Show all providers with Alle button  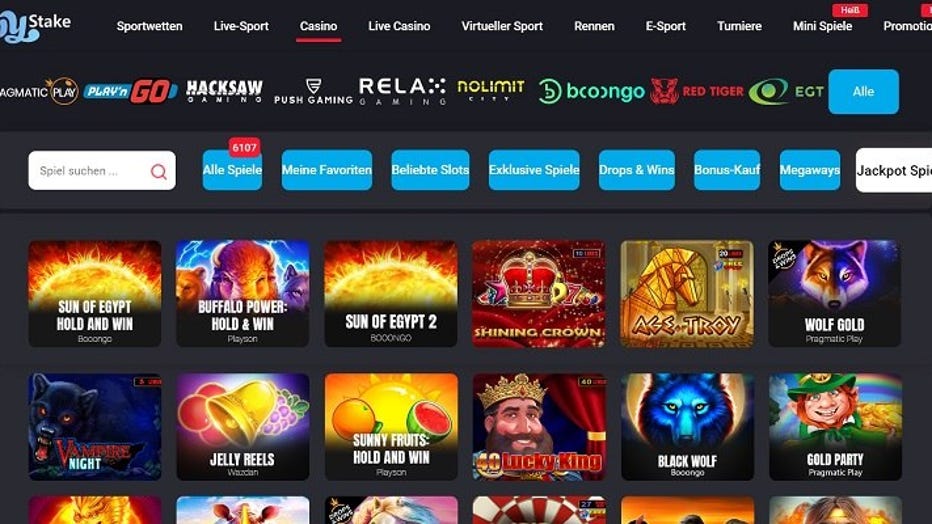(x=863, y=91)
